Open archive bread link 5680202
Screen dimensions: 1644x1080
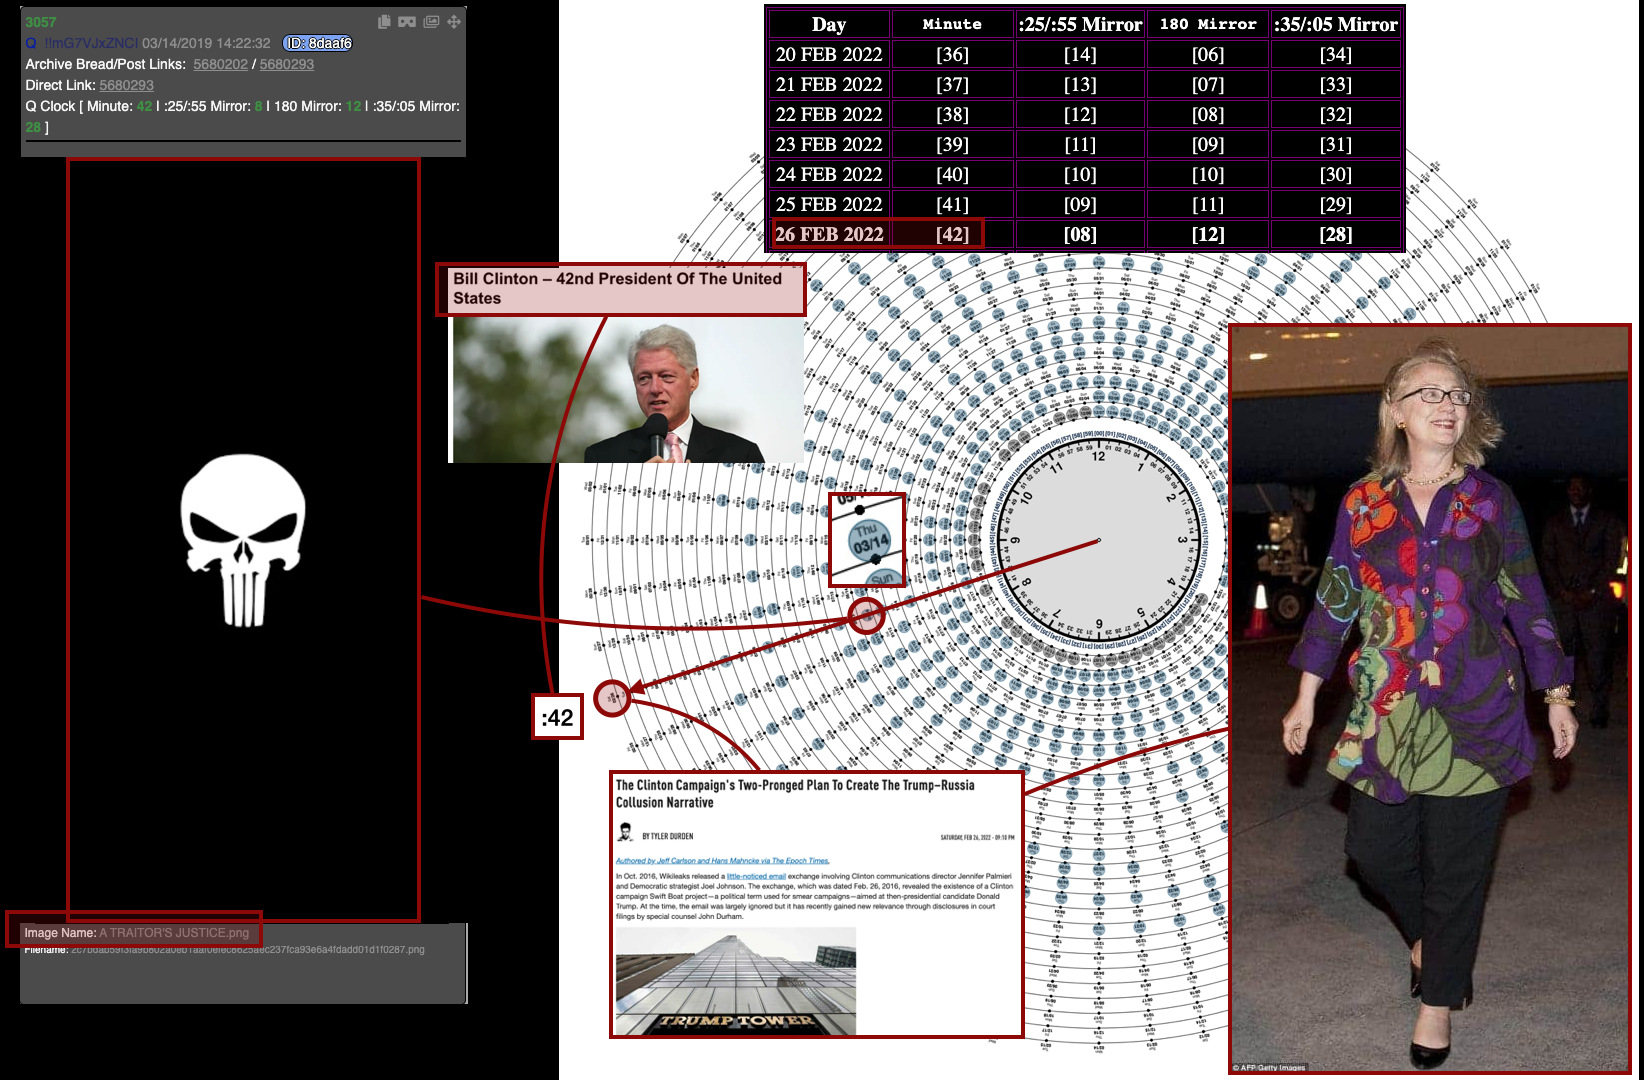click(220, 64)
